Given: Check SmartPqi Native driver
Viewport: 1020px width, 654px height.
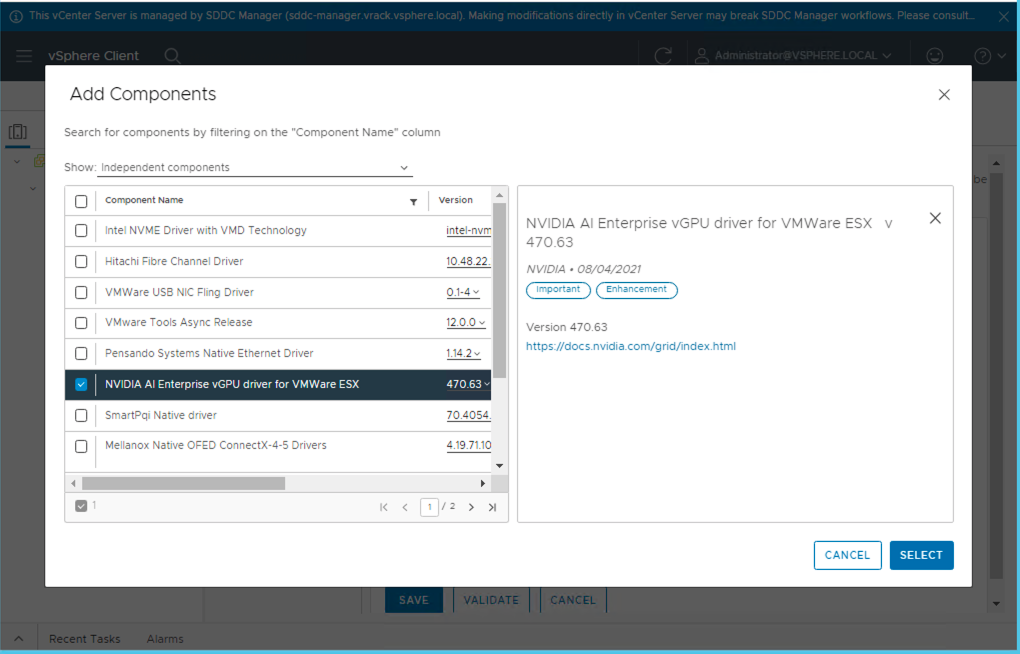Looking at the screenshot, I should click(x=81, y=415).
